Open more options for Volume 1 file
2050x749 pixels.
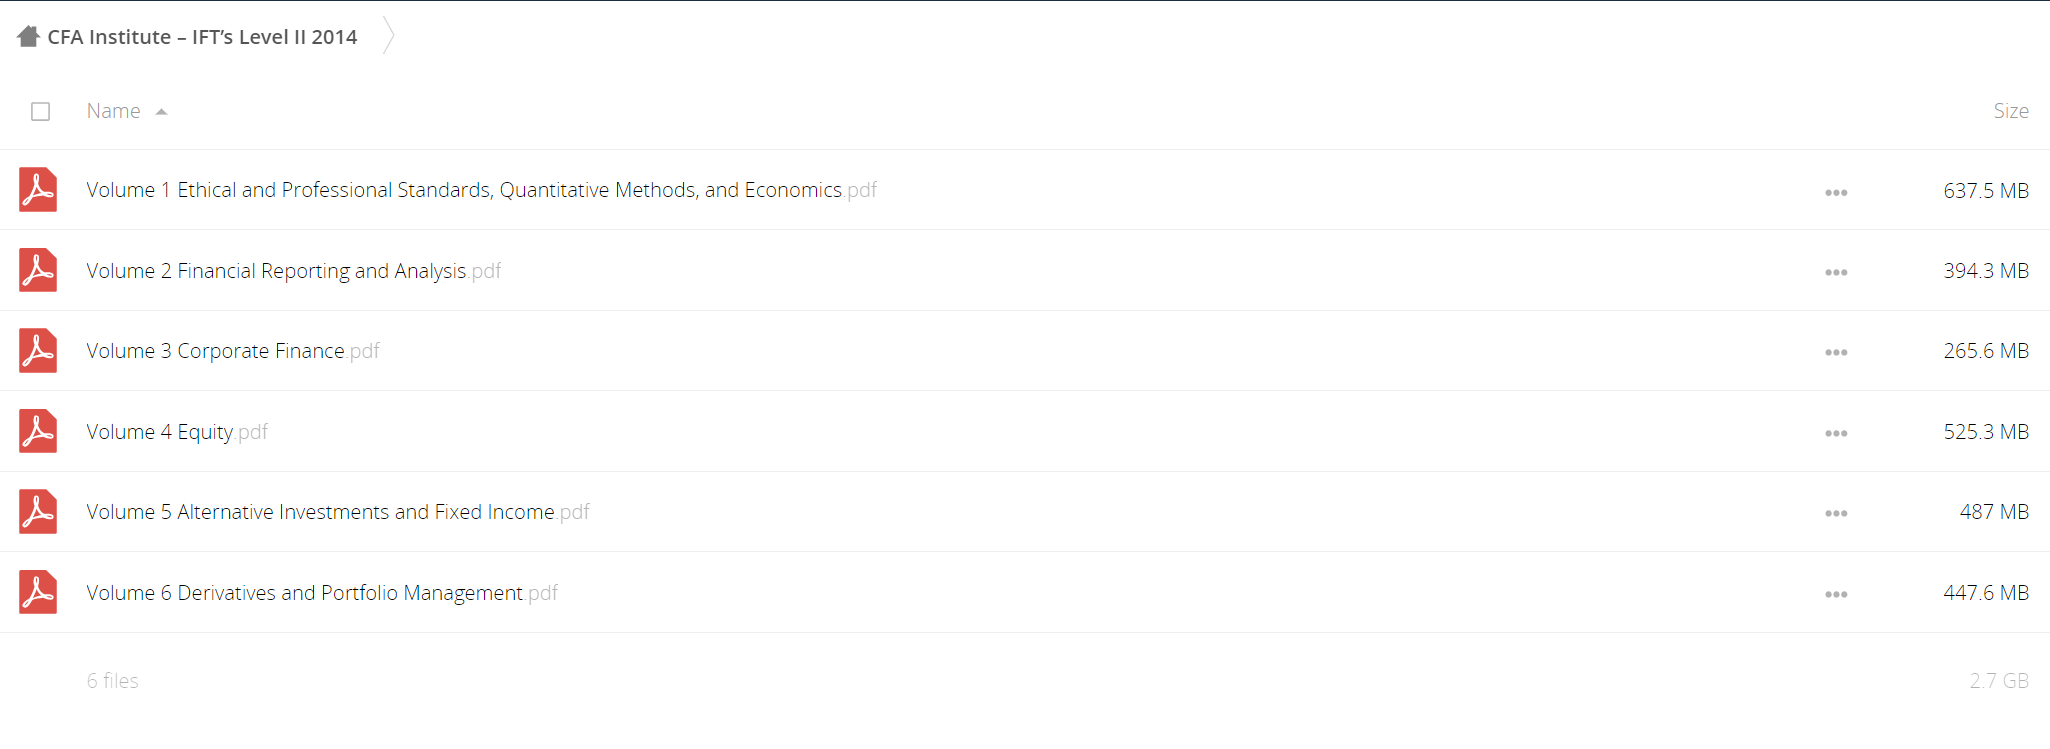(x=1836, y=192)
